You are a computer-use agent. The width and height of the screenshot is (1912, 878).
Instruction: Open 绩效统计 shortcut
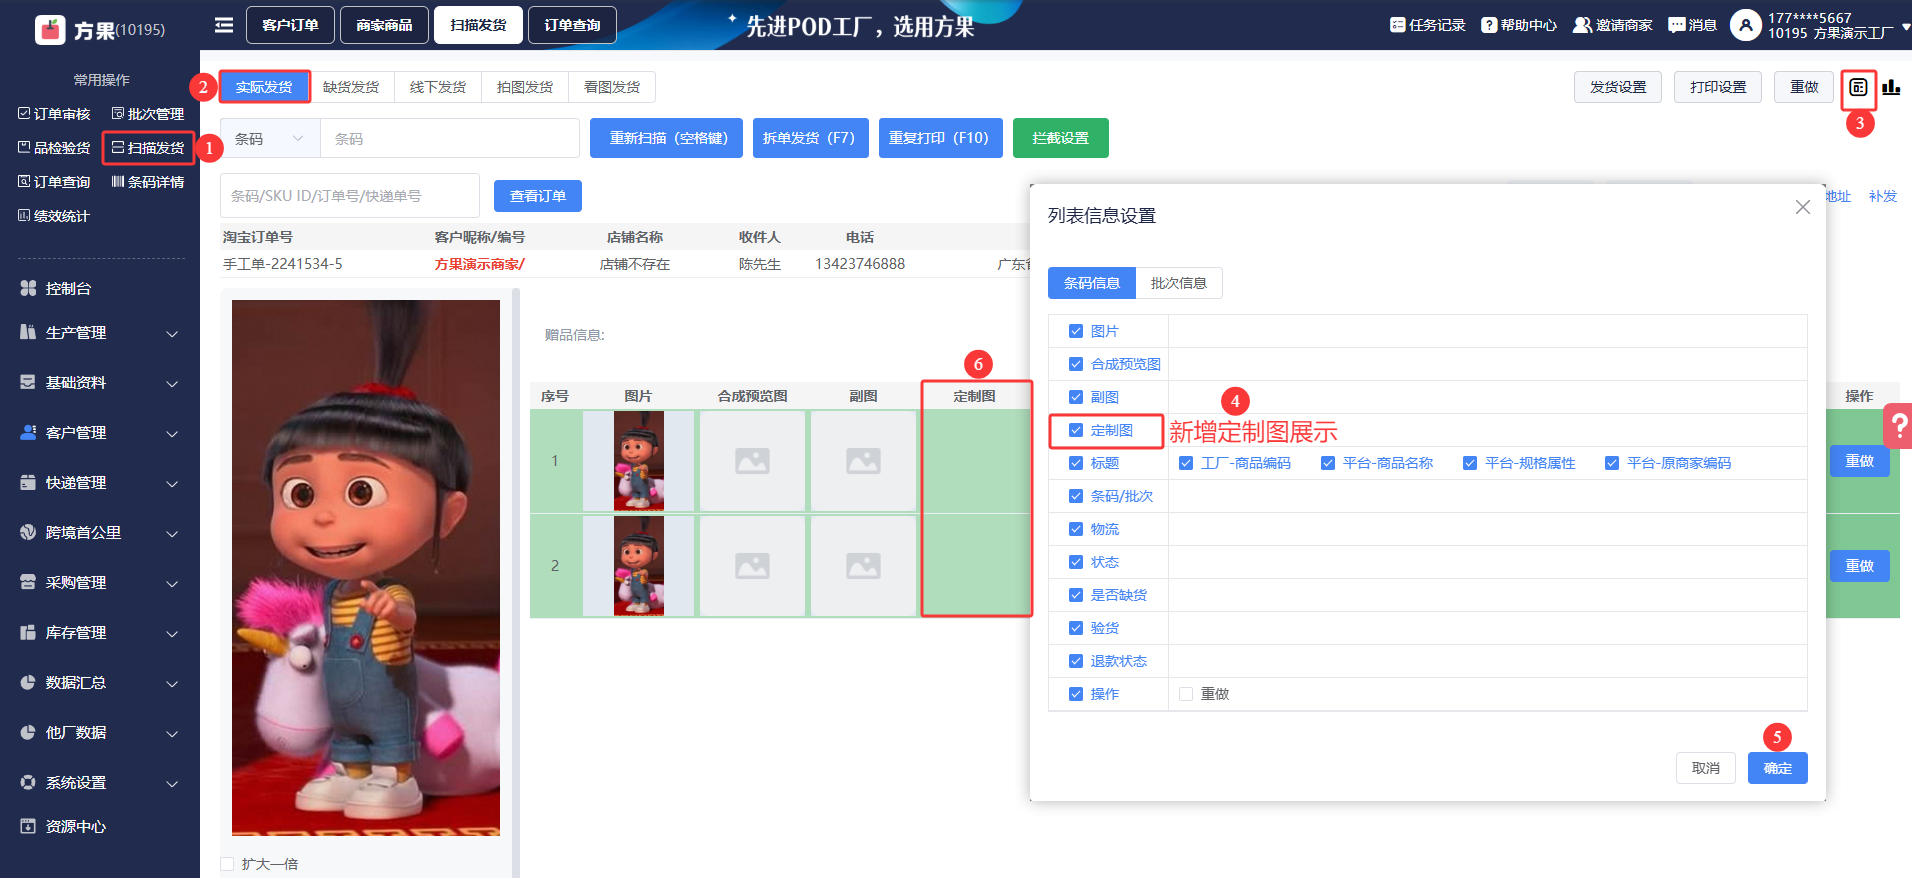54,216
